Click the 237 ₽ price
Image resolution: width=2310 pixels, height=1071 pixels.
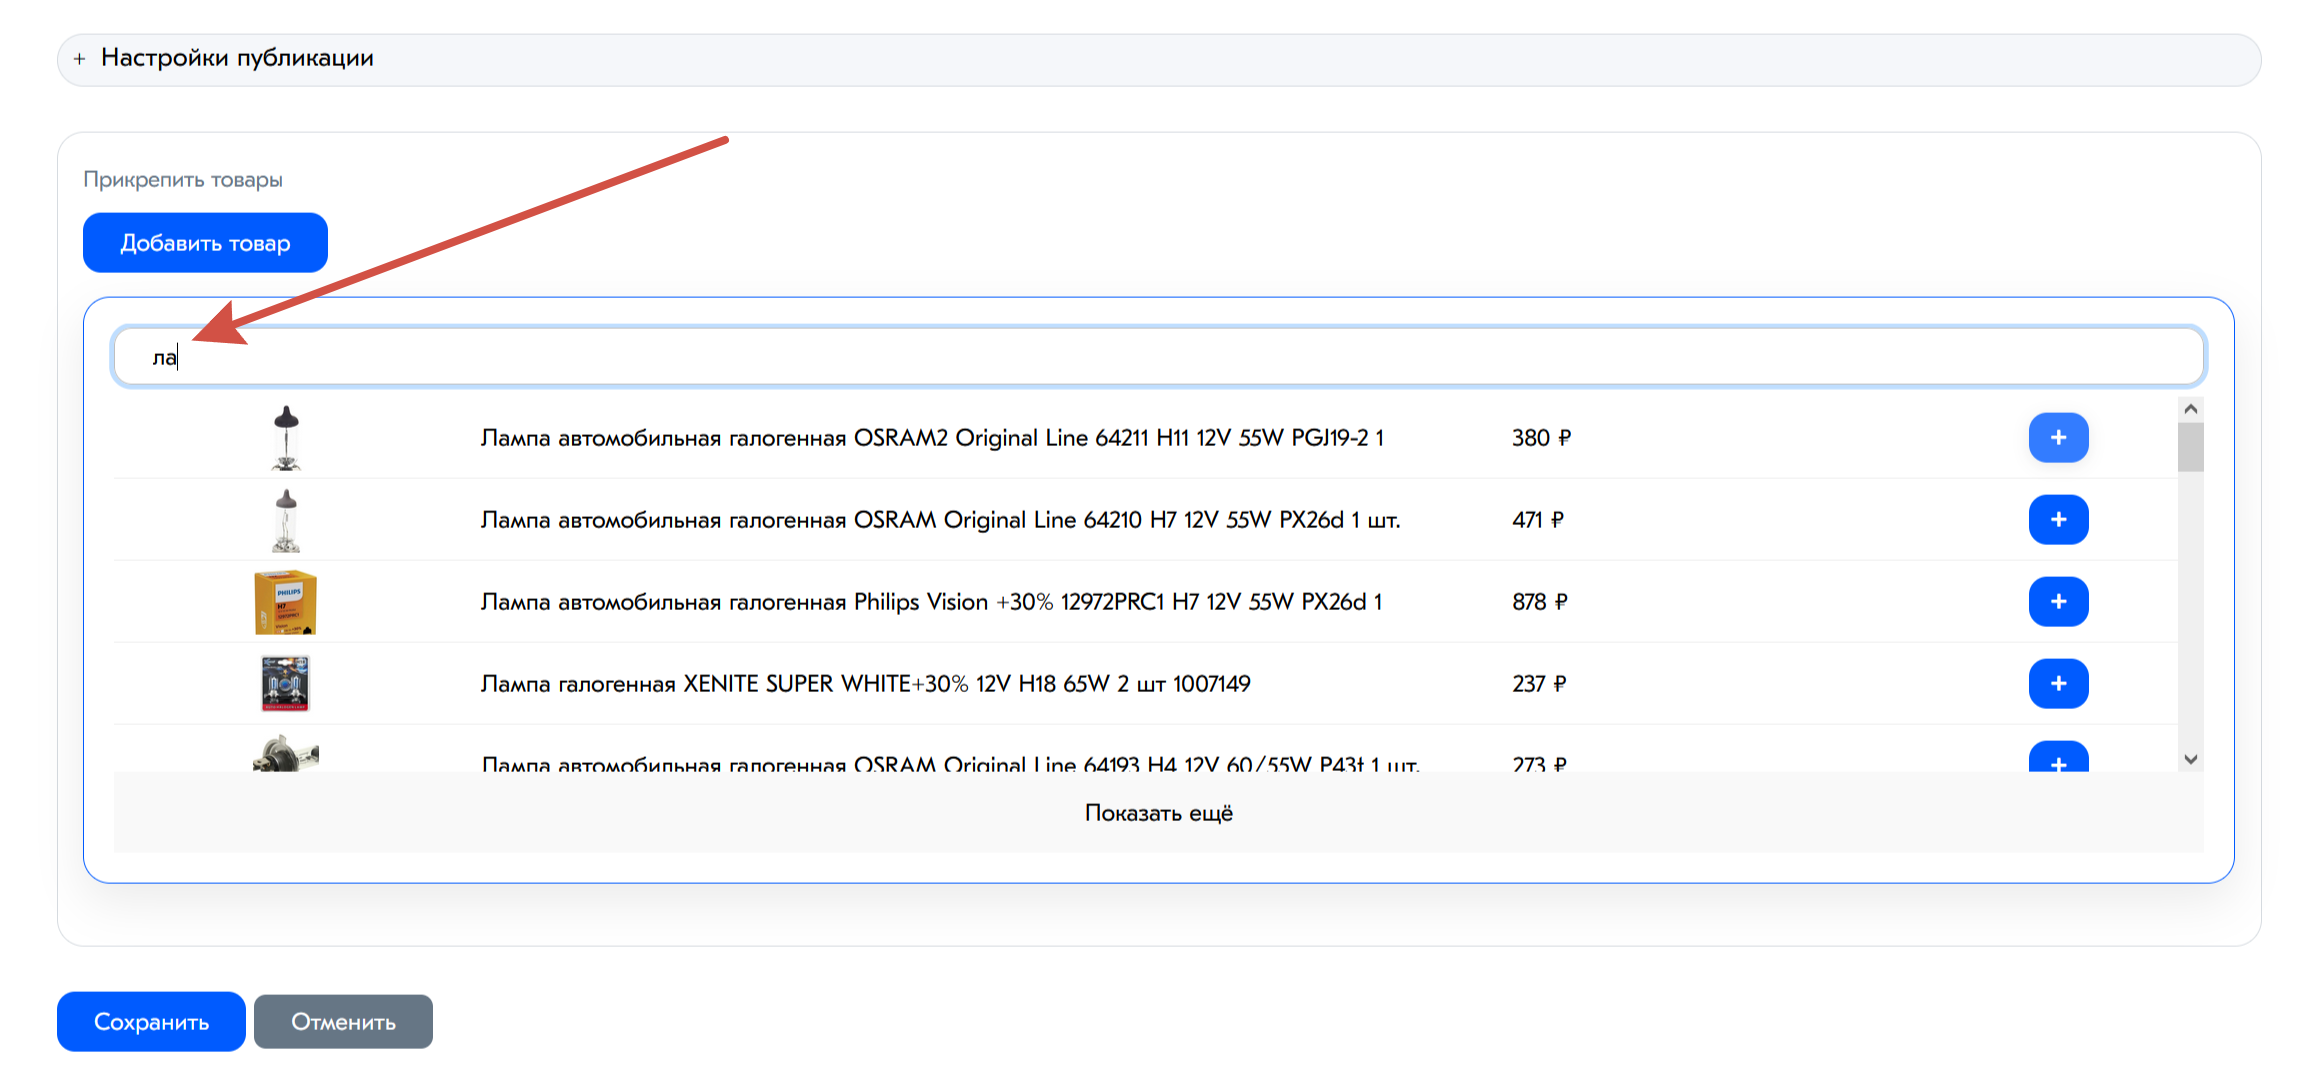[1539, 684]
